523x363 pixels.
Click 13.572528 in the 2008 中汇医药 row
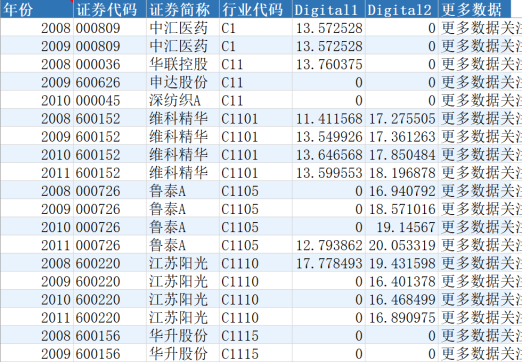click(329, 28)
